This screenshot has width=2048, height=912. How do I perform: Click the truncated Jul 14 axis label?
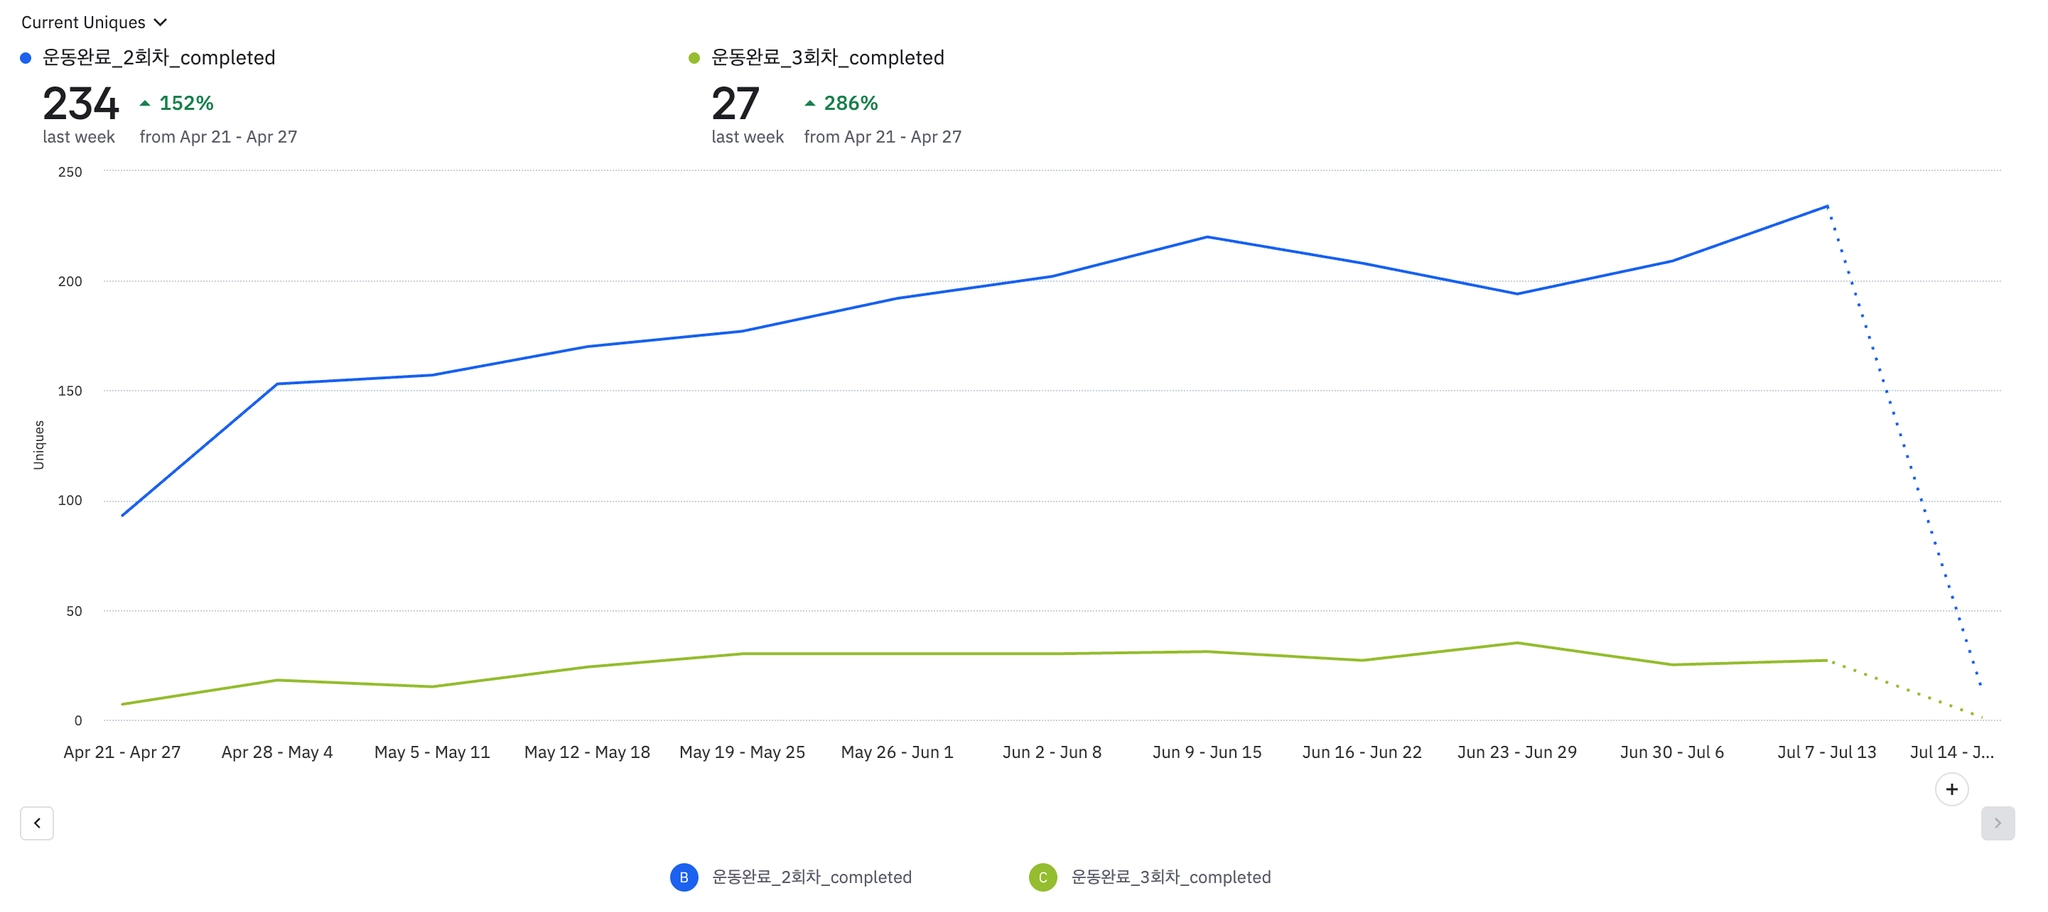[1951, 752]
